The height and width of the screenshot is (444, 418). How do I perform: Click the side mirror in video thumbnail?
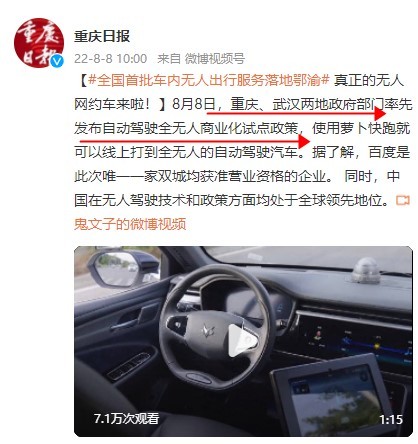click(124, 268)
